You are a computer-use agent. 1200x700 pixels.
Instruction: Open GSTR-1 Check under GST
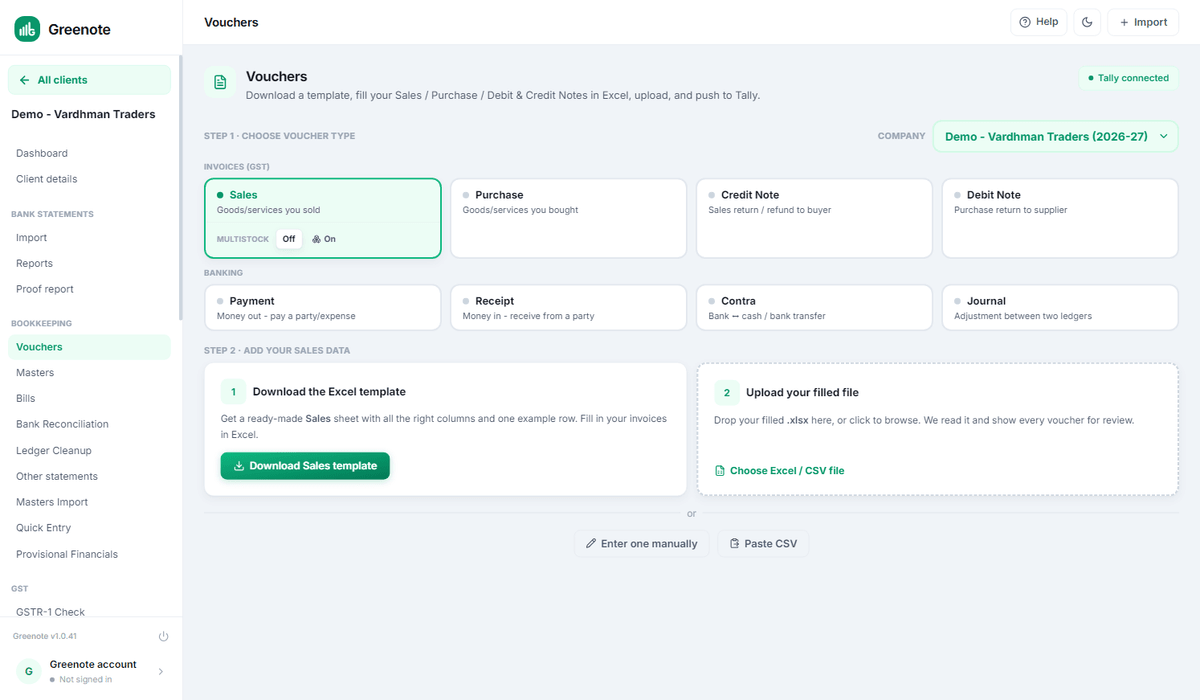pos(90,612)
